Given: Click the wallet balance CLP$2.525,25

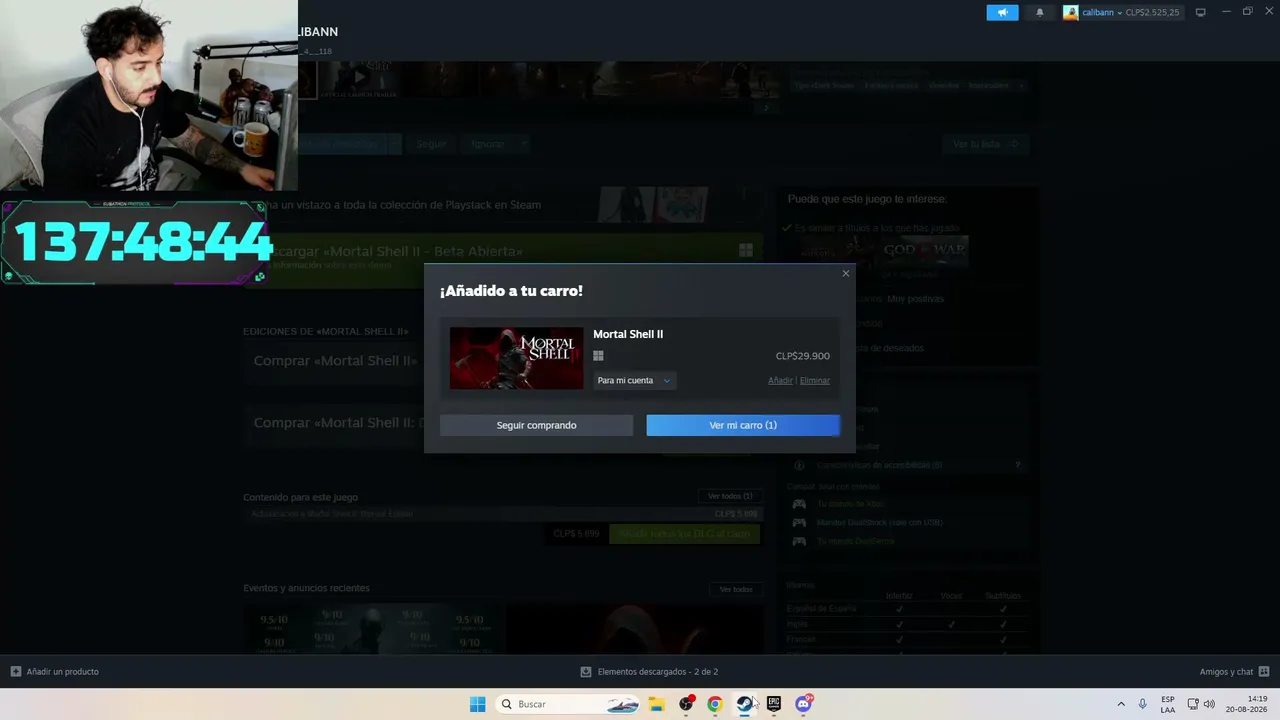Looking at the screenshot, I should pyautogui.click(x=1153, y=12).
